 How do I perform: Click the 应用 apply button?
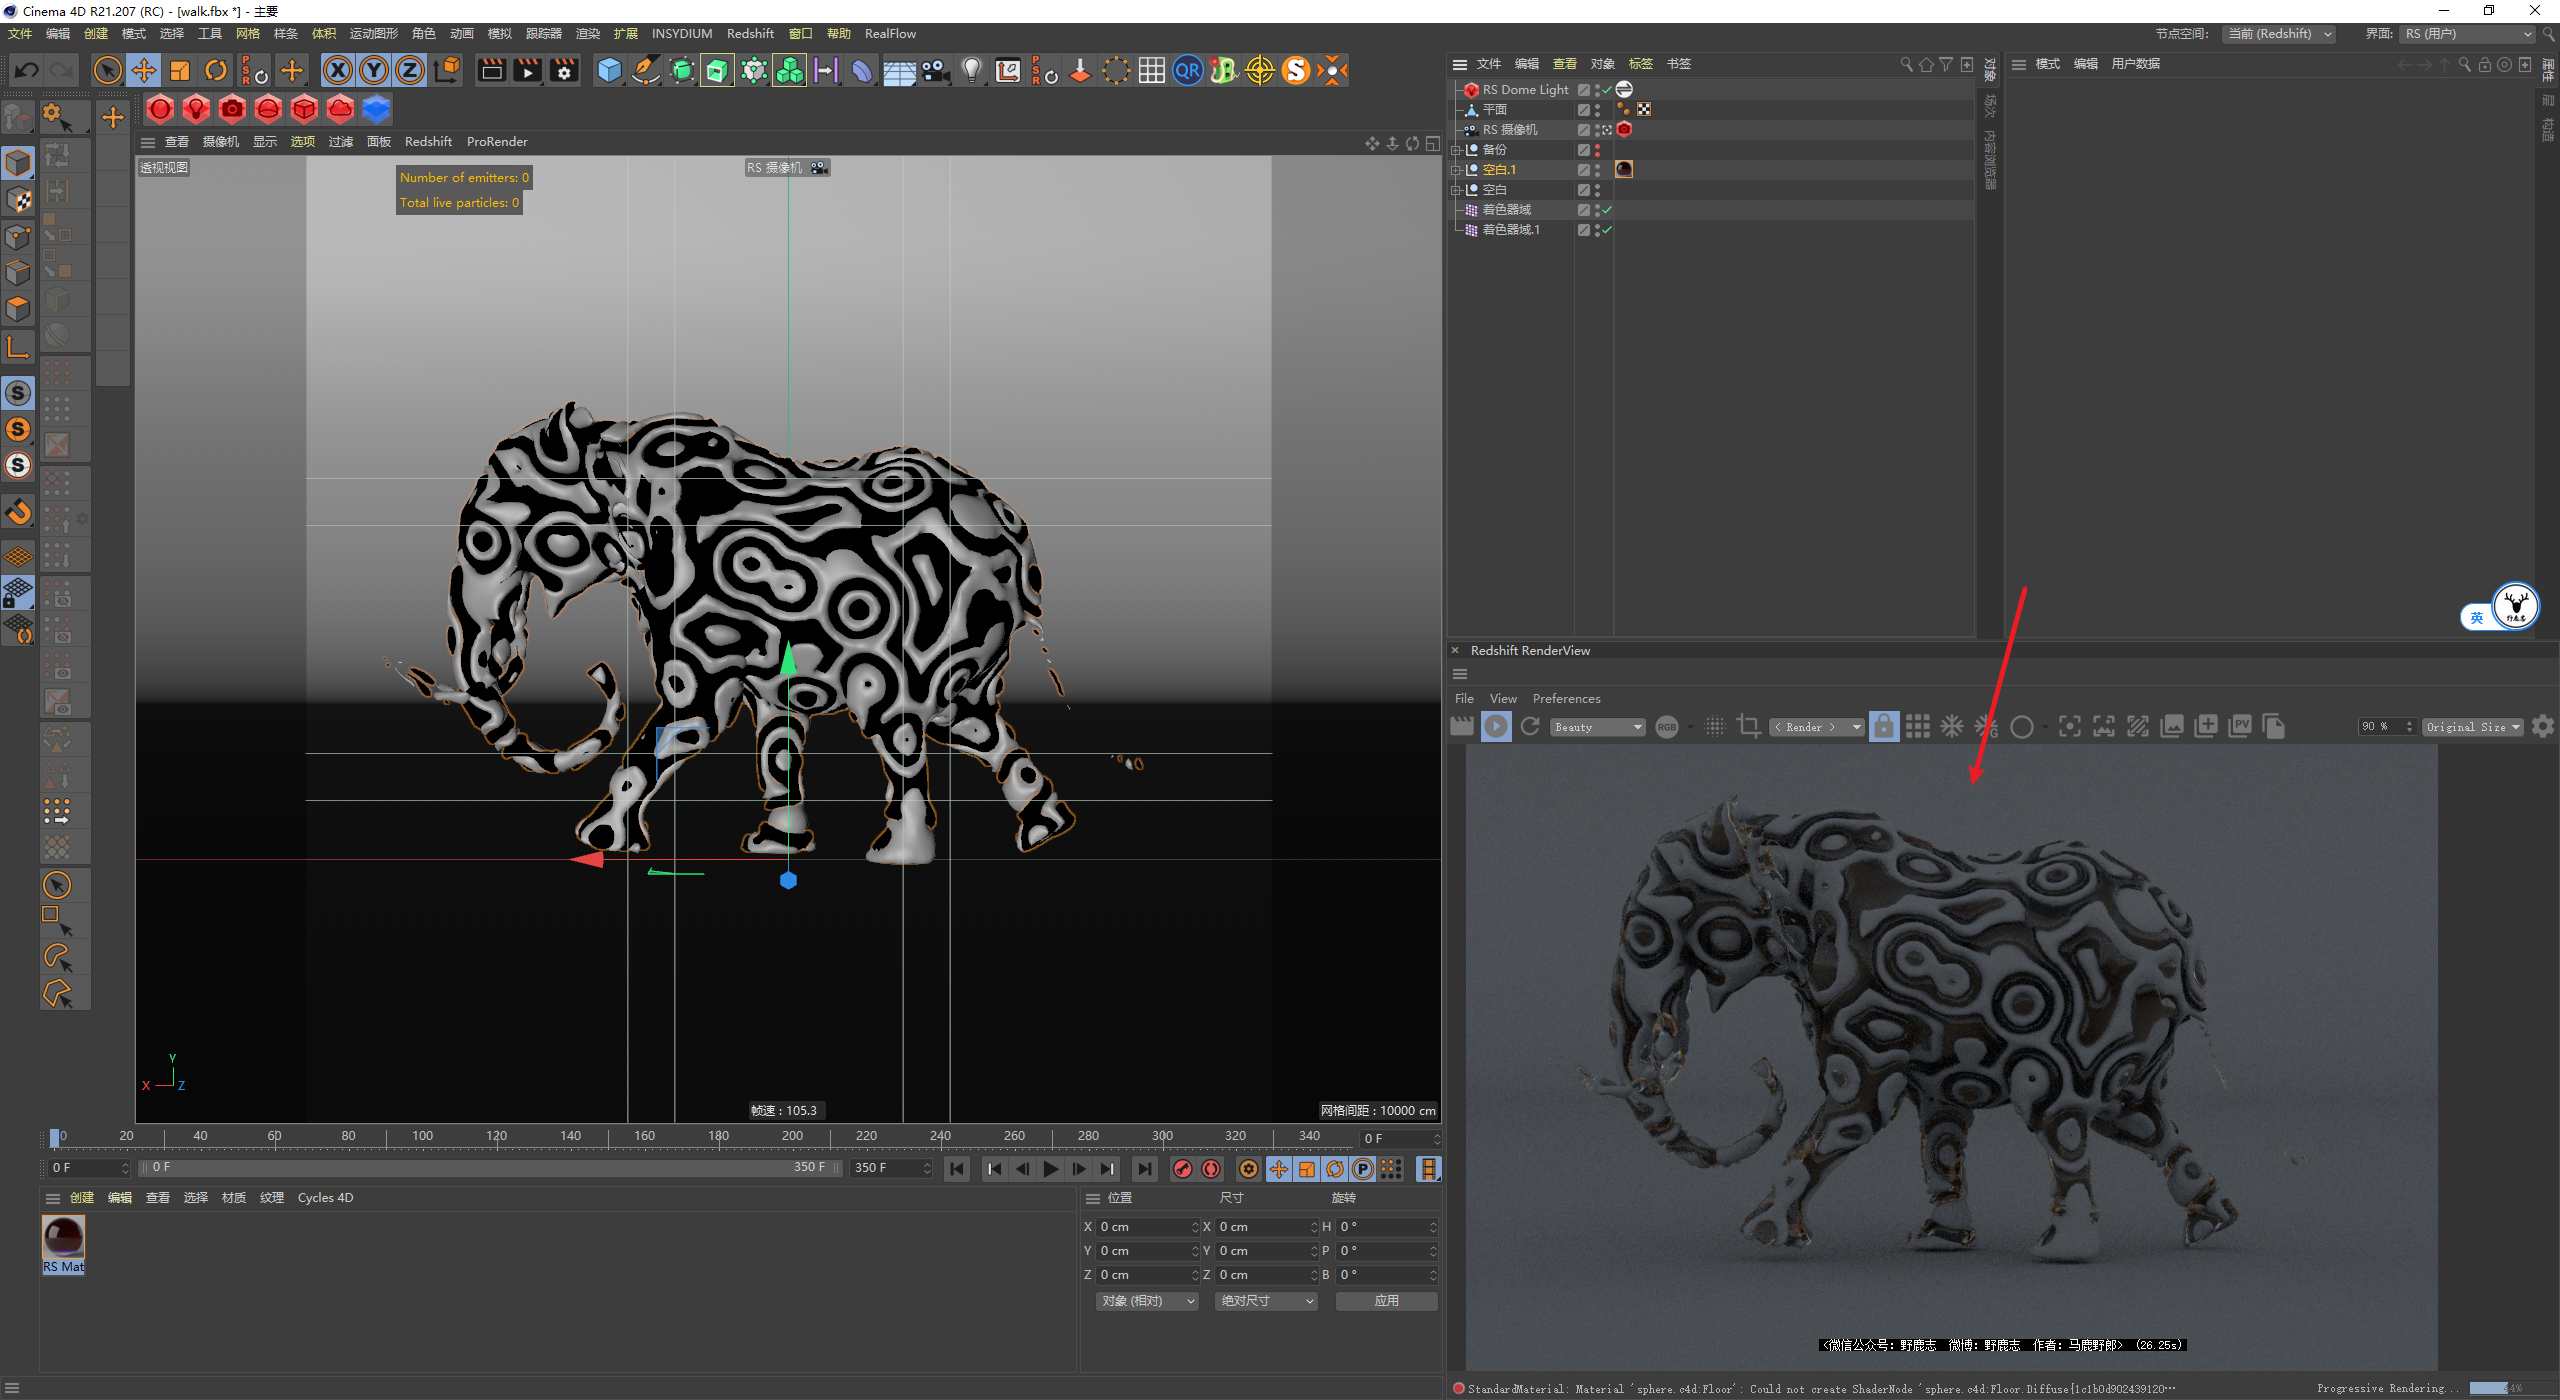click(x=1386, y=1301)
